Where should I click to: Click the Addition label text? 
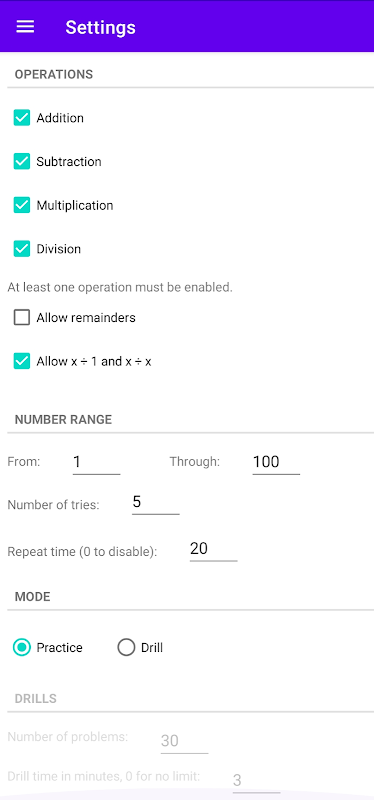(60, 118)
